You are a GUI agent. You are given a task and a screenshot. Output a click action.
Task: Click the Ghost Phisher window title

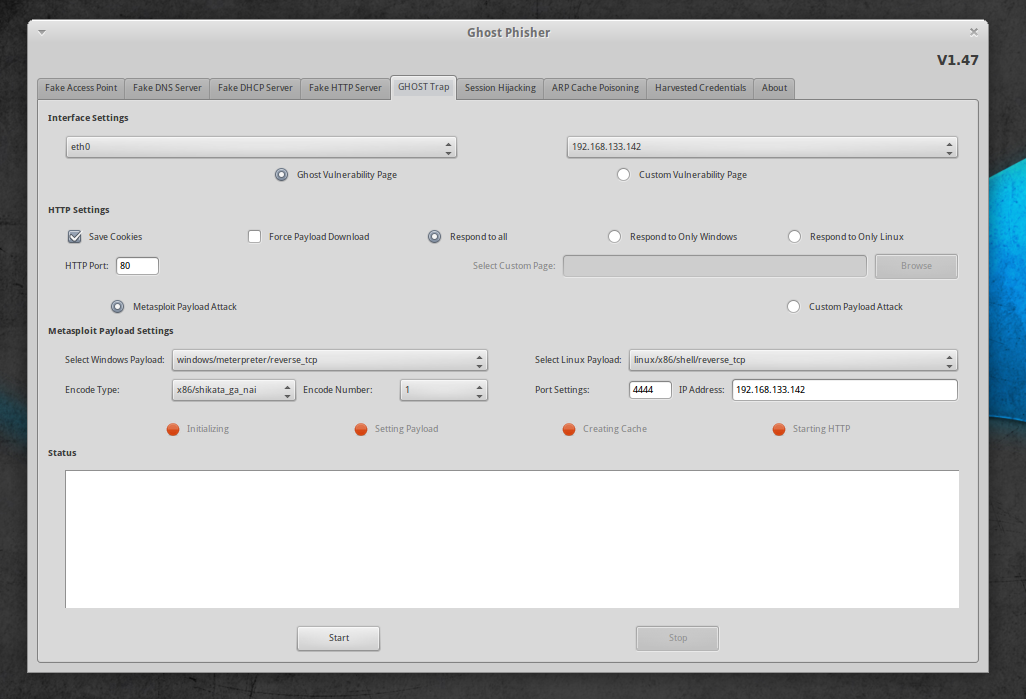click(x=508, y=33)
